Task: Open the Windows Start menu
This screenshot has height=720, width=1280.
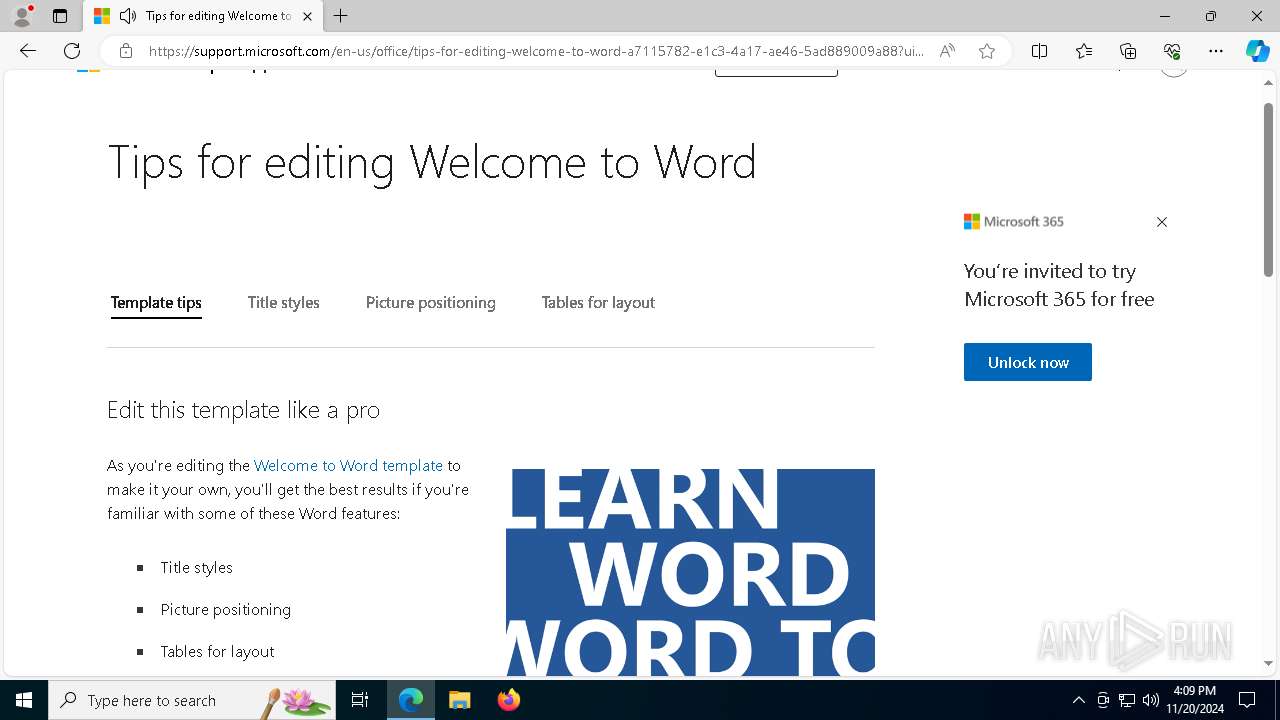Action: click(24, 700)
